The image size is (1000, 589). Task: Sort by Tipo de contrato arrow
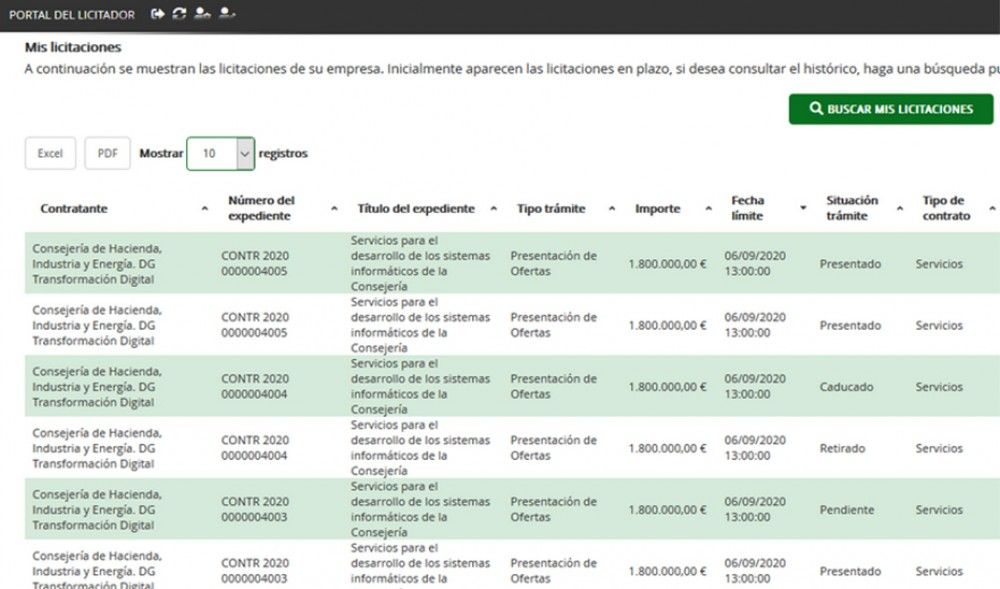tap(992, 208)
